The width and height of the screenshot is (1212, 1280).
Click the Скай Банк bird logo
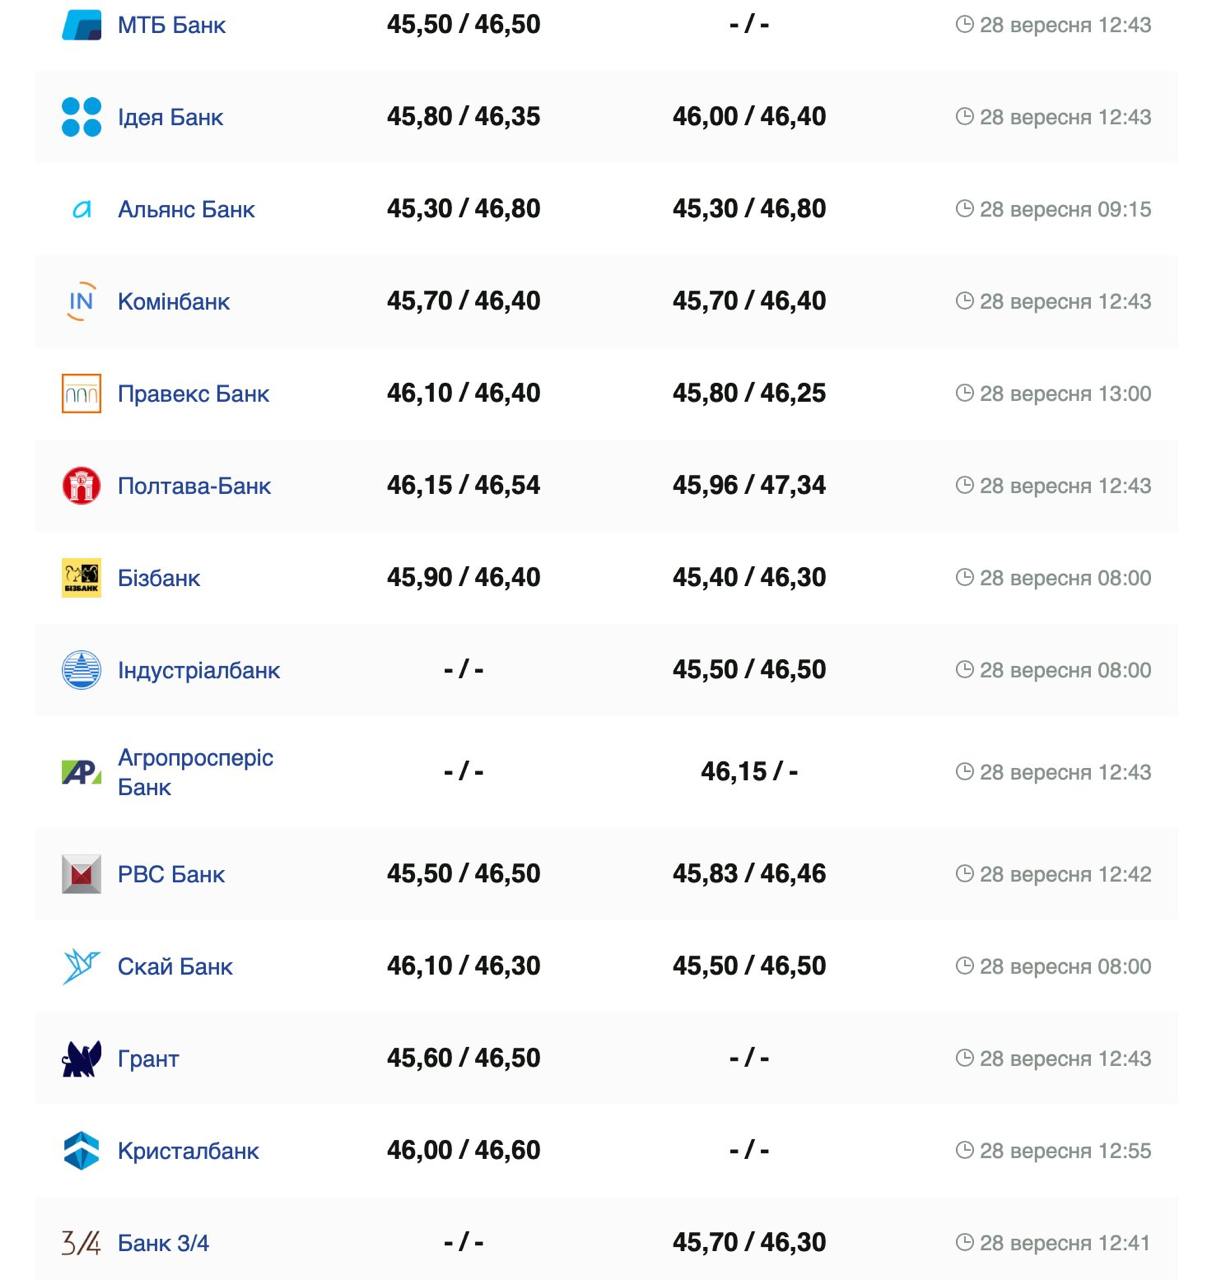pyautogui.click(x=81, y=966)
